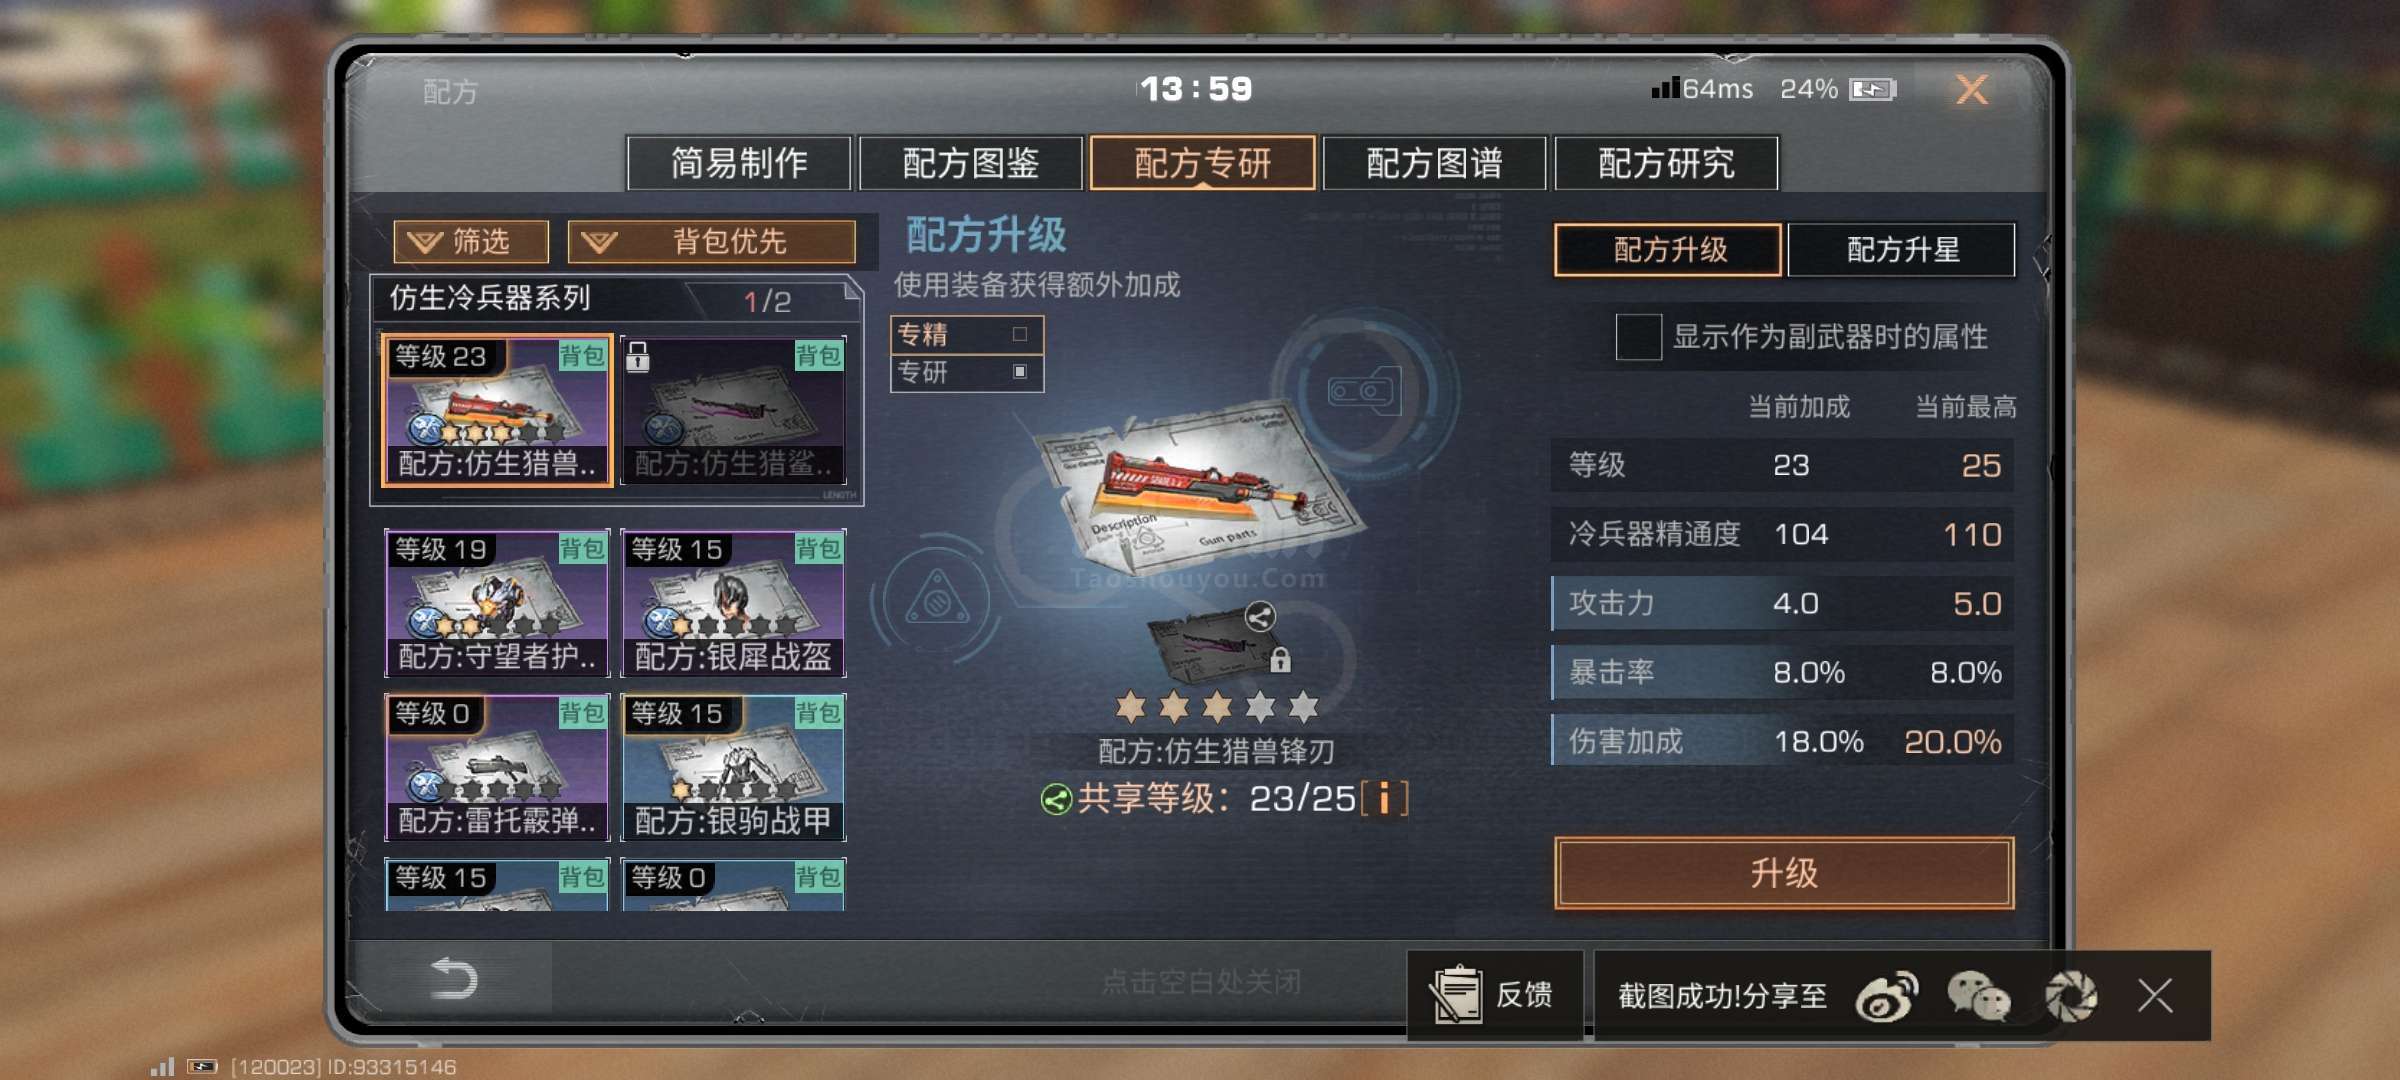2400x1080 pixels.
Task: Open the 简易制作 tab
Action: (x=739, y=163)
